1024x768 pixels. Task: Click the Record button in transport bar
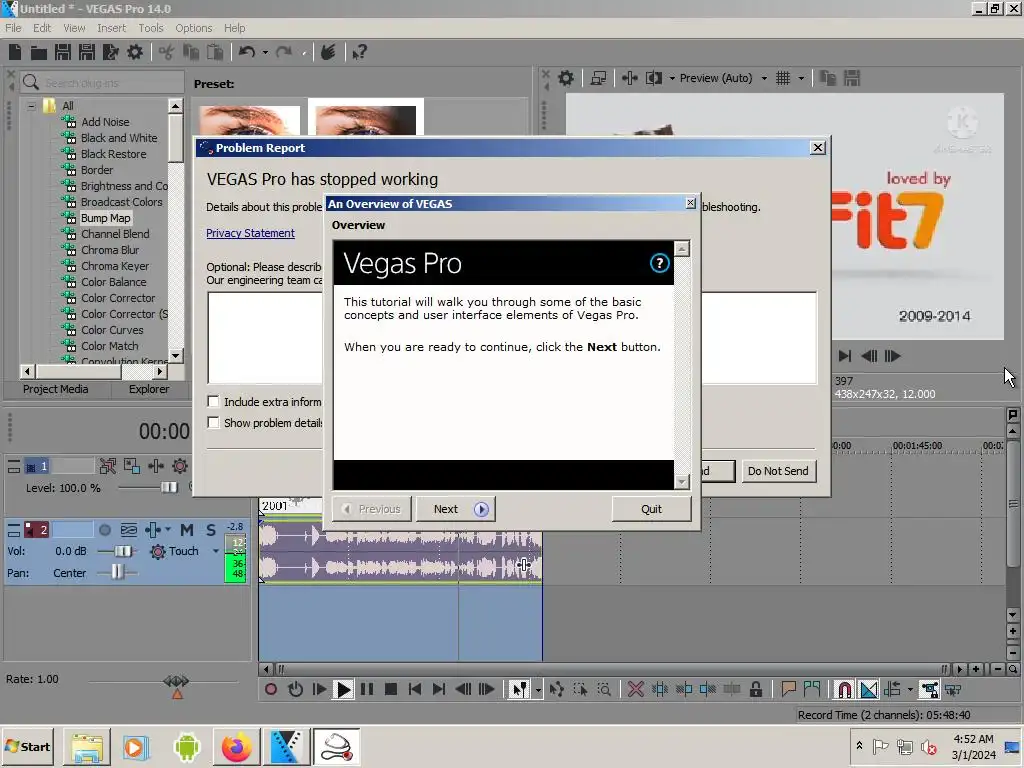pyautogui.click(x=270, y=689)
